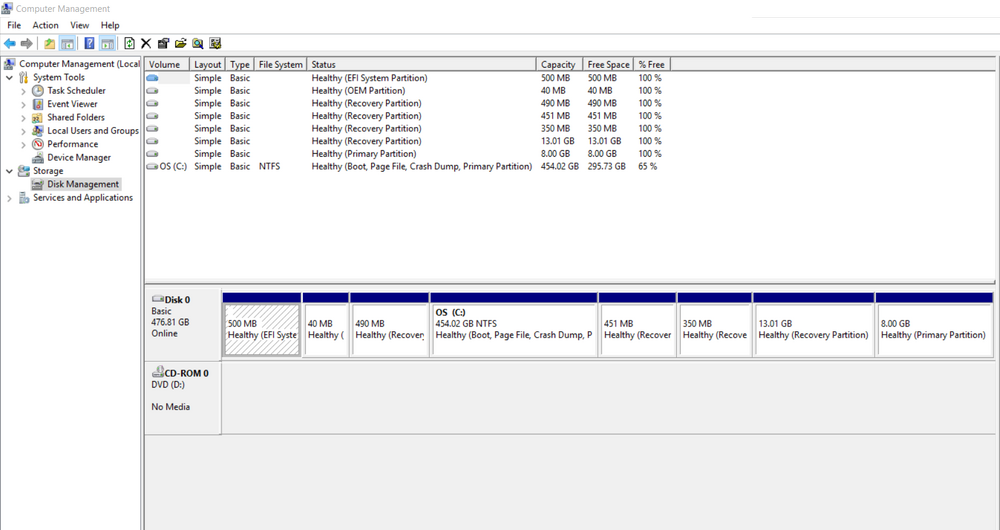The image size is (1000, 530).
Task: Click the Properties toolbar icon
Action: coord(163,43)
